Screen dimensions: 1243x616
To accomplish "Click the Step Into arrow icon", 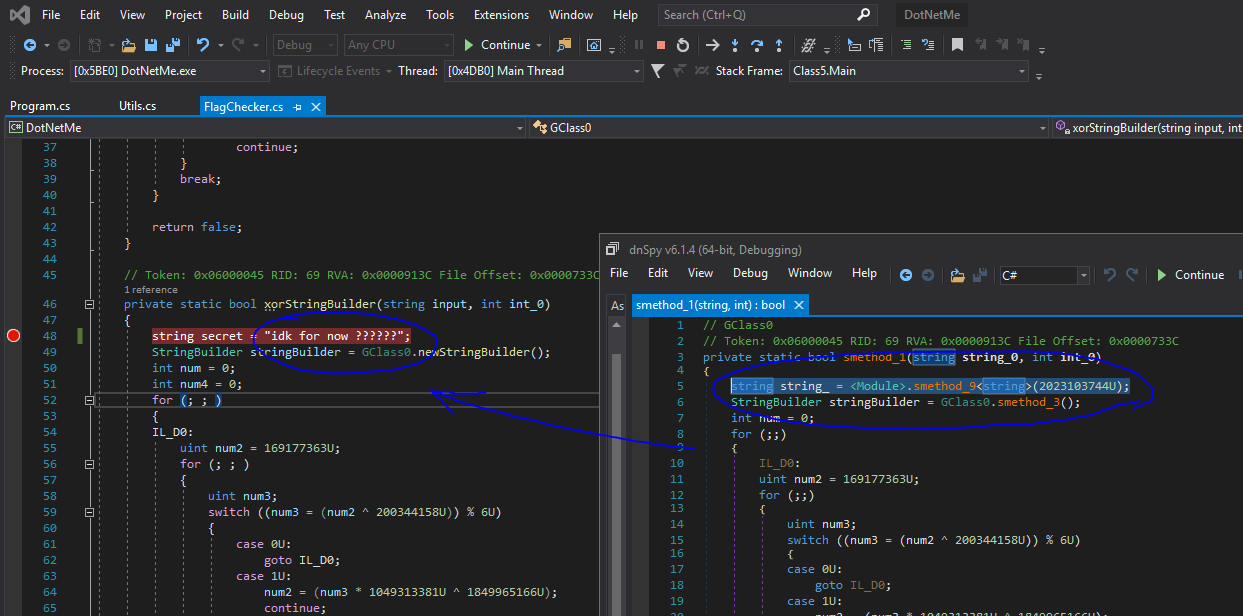I will (x=735, y=45).
